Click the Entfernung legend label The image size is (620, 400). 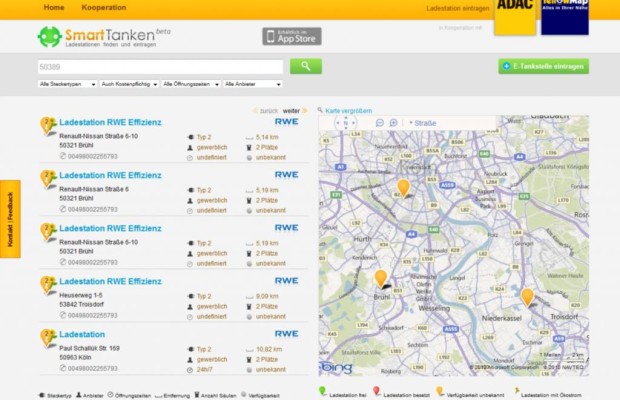177,396
